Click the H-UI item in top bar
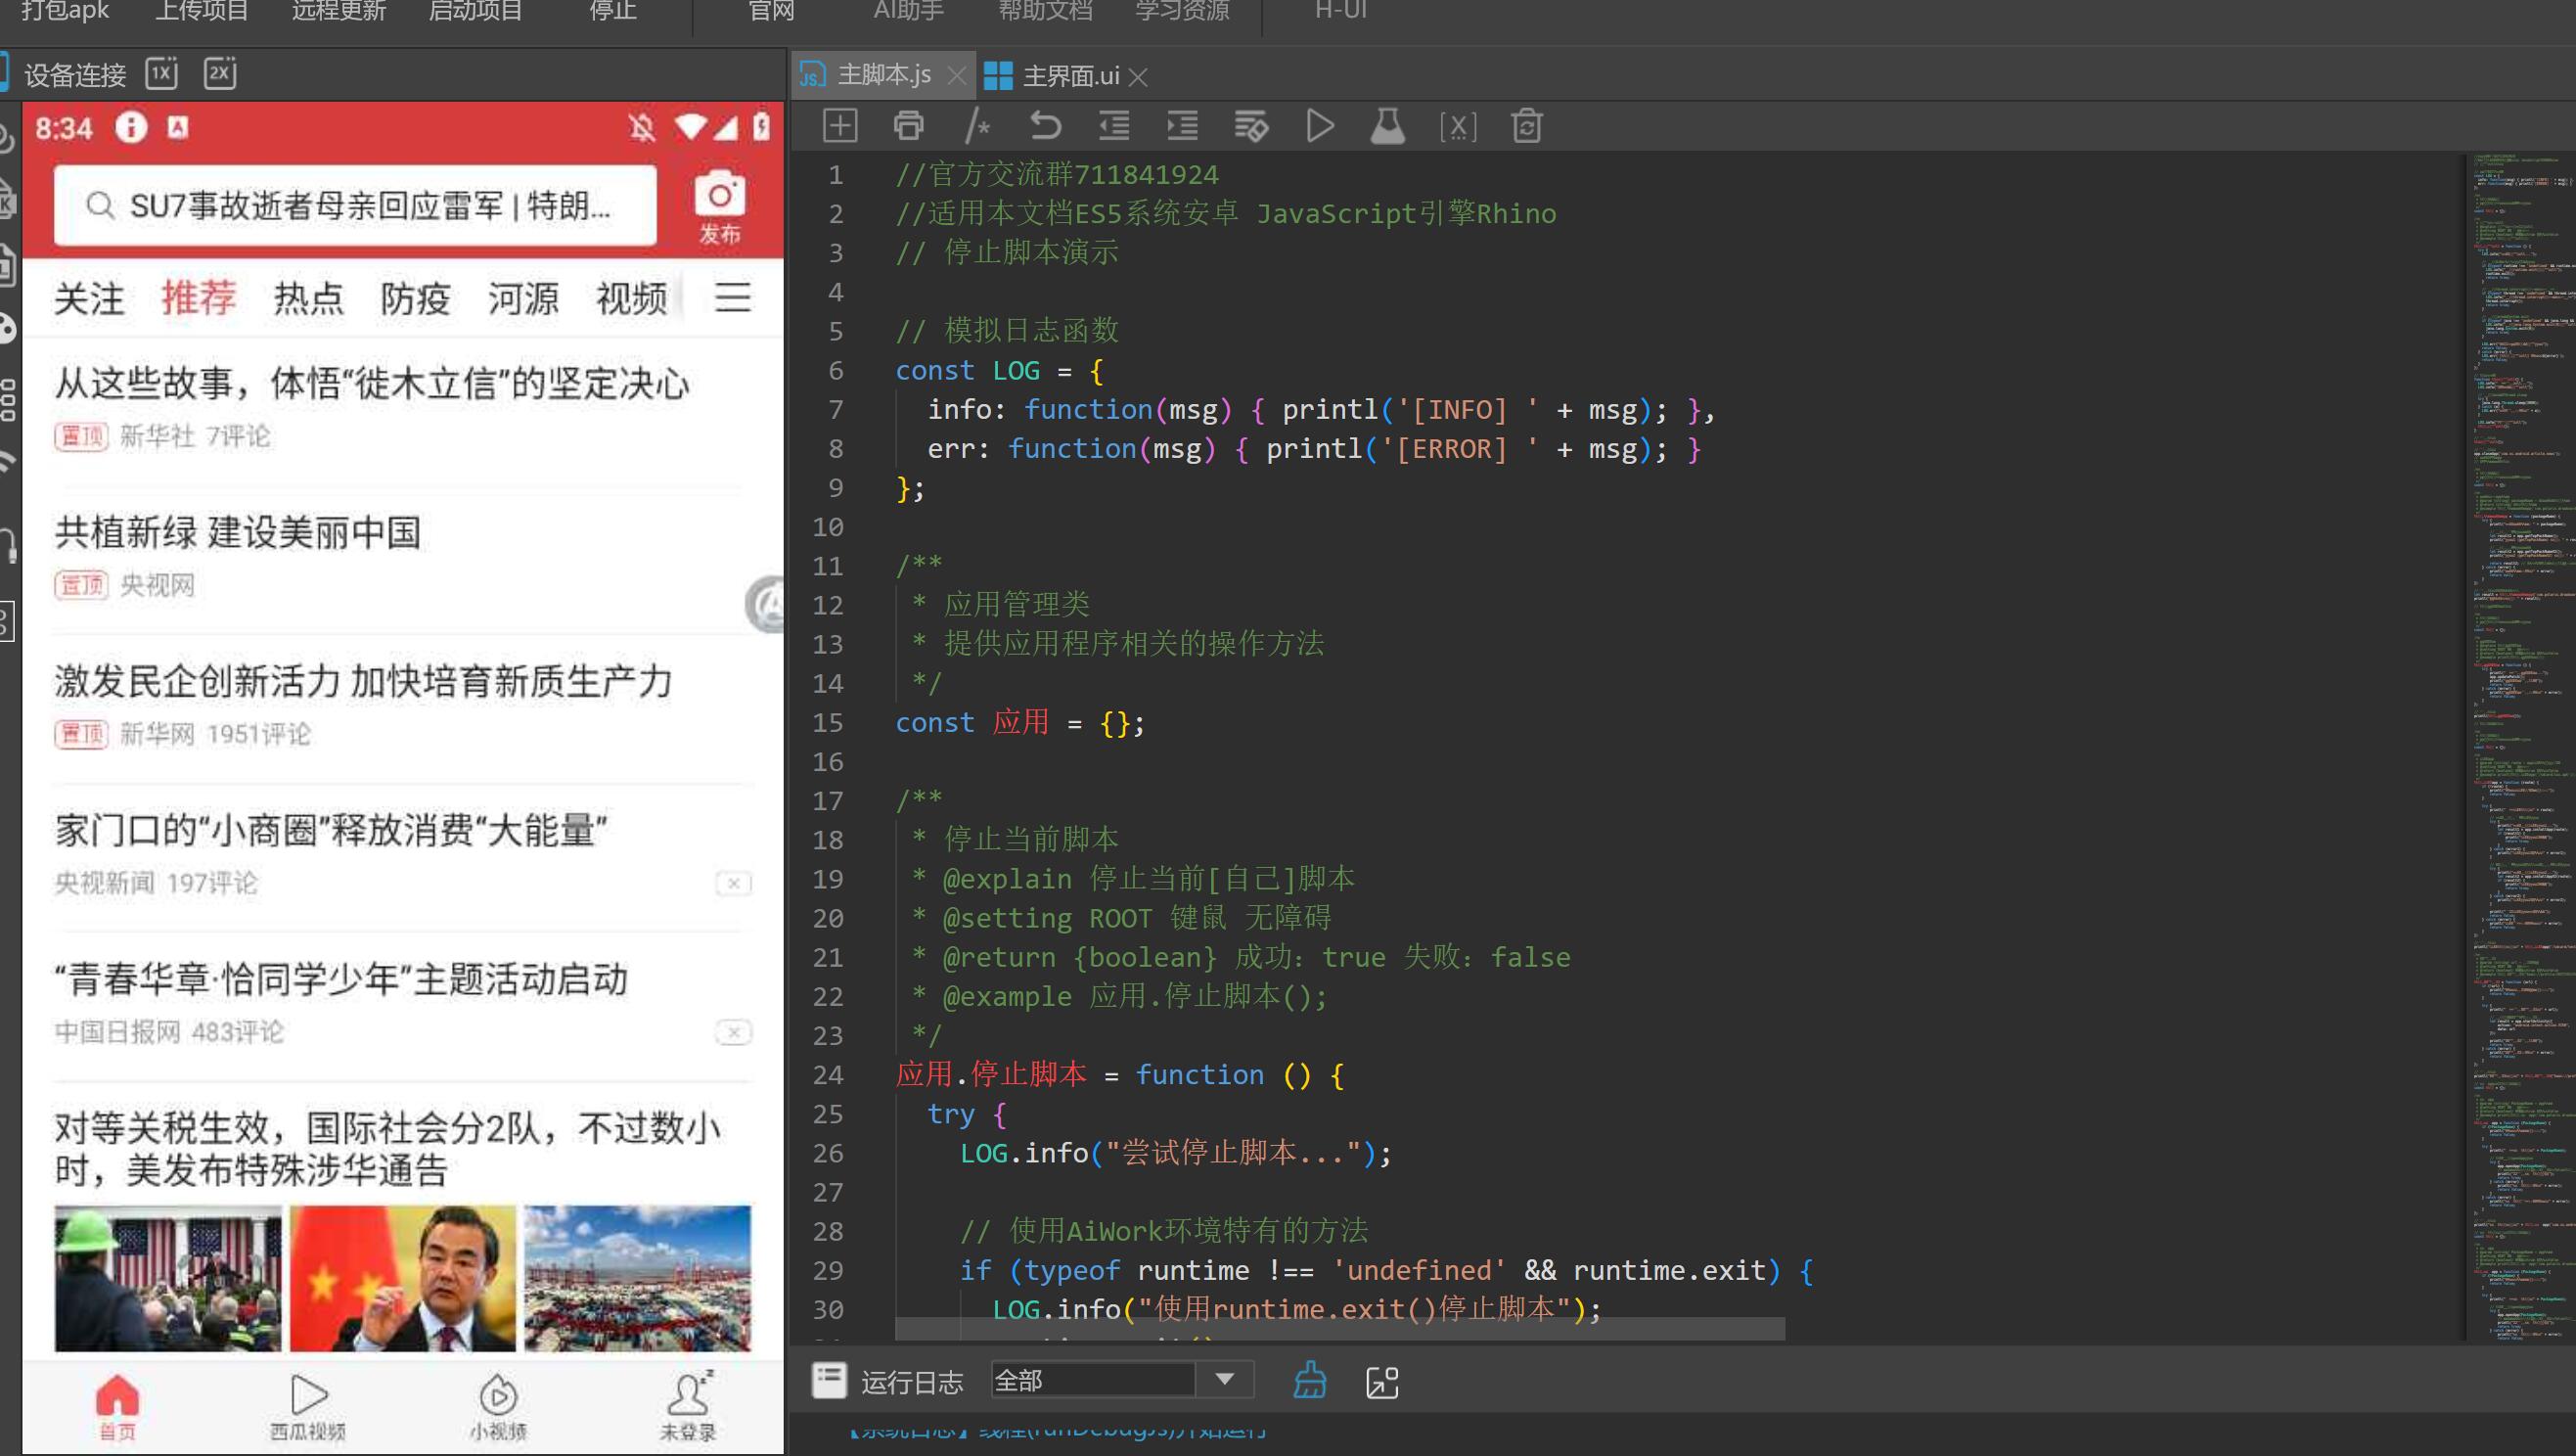 point(1340,11)
